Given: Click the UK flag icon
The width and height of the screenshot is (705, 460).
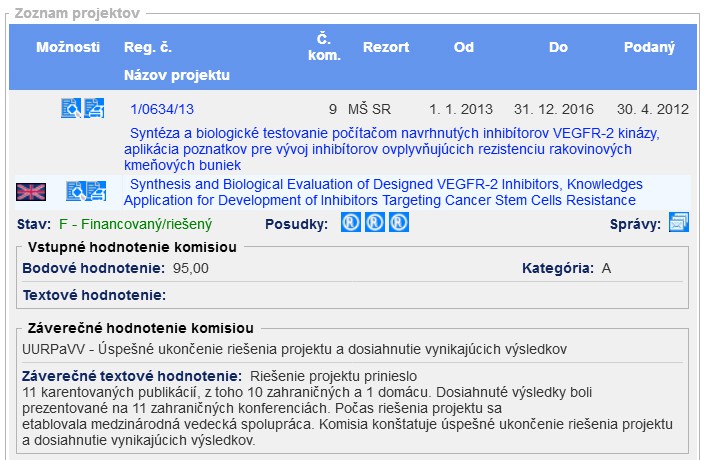Looking at the screenshot, I should click(31, 192).
